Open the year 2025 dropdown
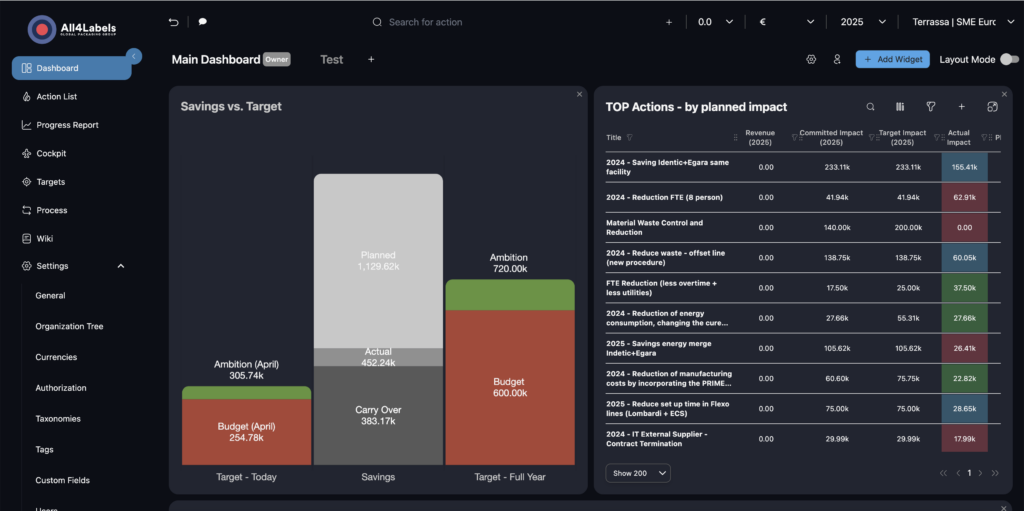Image resolution: width=1024 pixels, height=511 pixels. pyautogui.click(x=863, y=22)
